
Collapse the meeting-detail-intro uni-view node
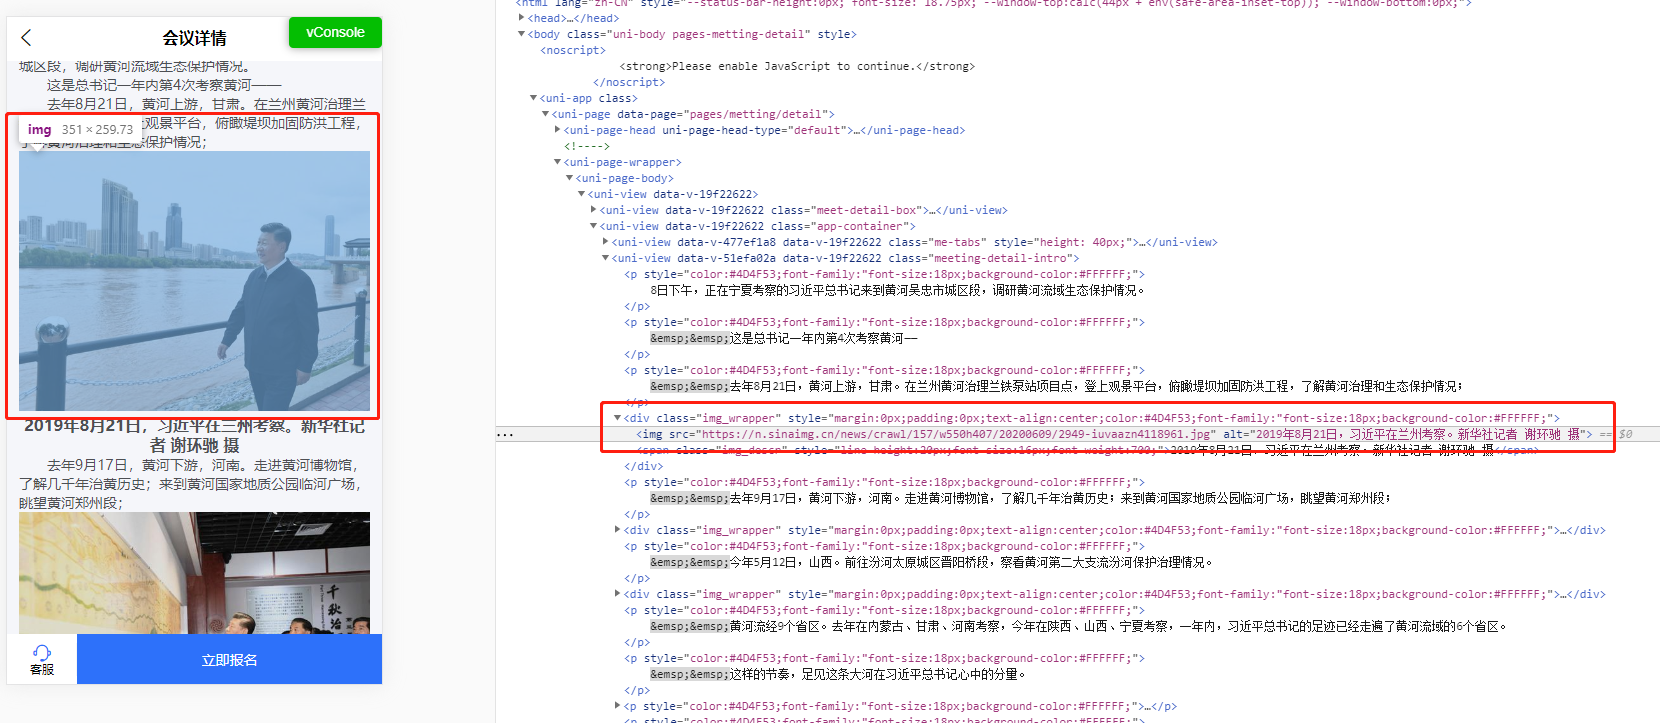coord(605,258)
